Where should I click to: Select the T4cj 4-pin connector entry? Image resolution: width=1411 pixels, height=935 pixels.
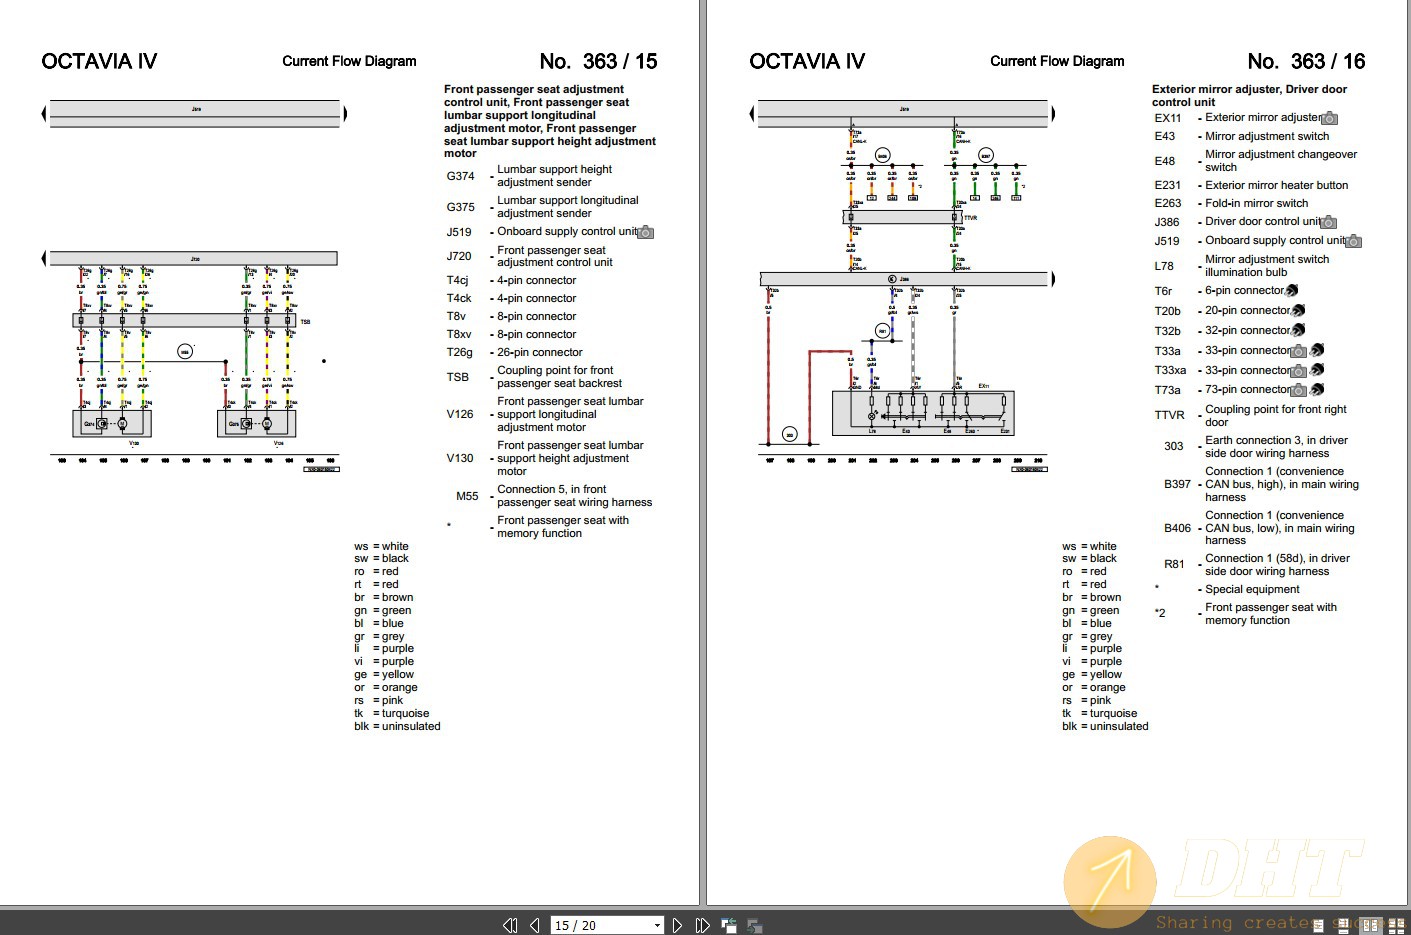click(x=511, y=281)
